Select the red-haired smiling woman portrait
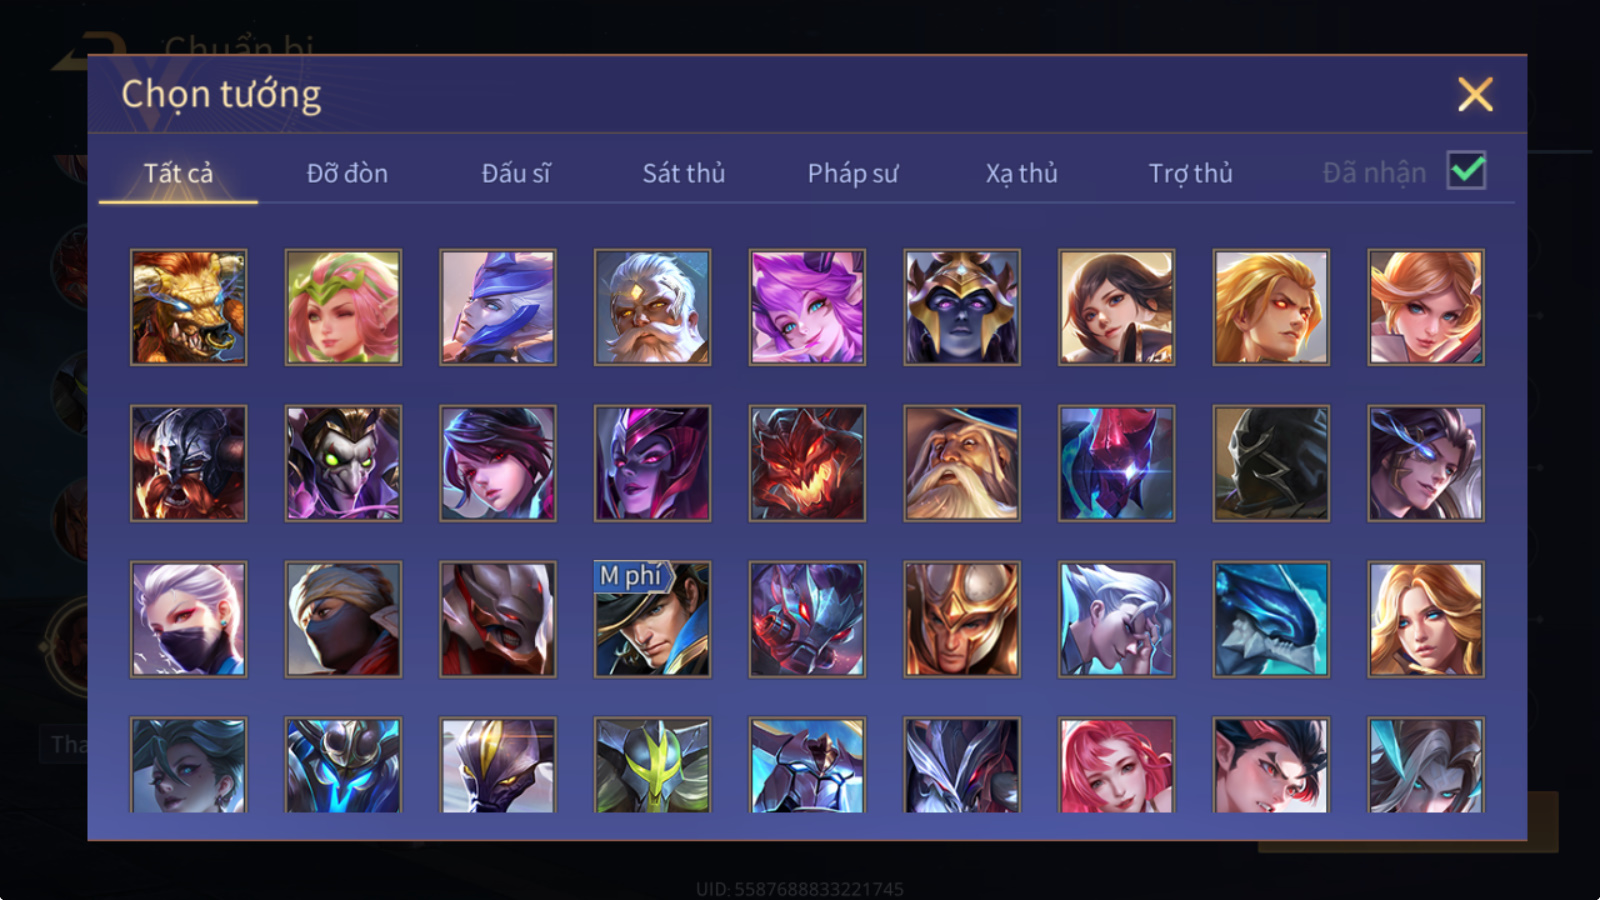This screenshot has width=1600, height=900. tap(1116, 765)
